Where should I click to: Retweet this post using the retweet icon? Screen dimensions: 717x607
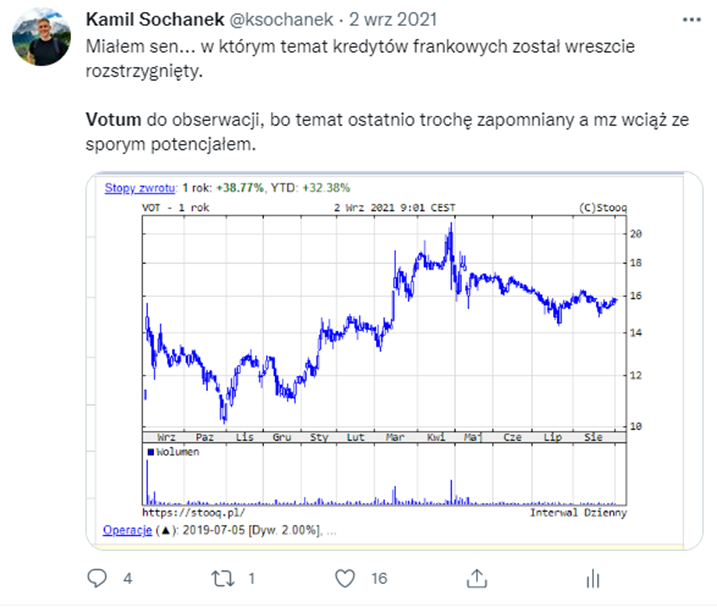click(221, 578)
